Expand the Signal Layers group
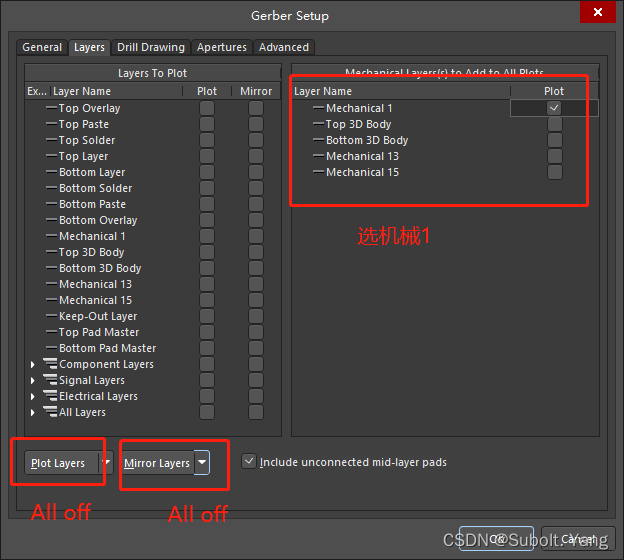624x560 pixels. [x=33, y=380]
